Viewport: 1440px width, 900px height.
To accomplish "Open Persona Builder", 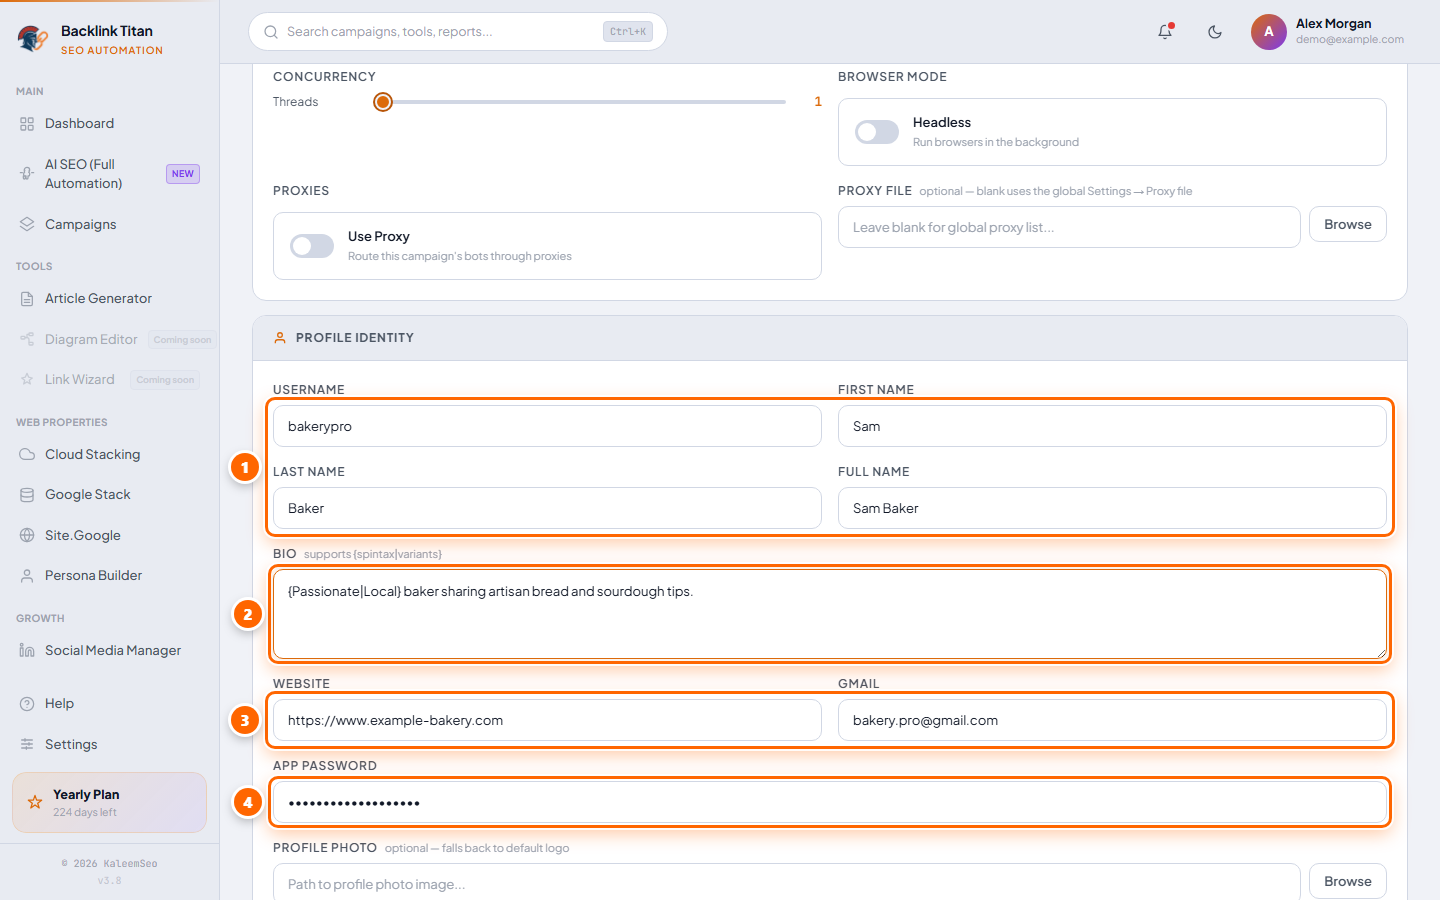I will click(x=109, y=576).
